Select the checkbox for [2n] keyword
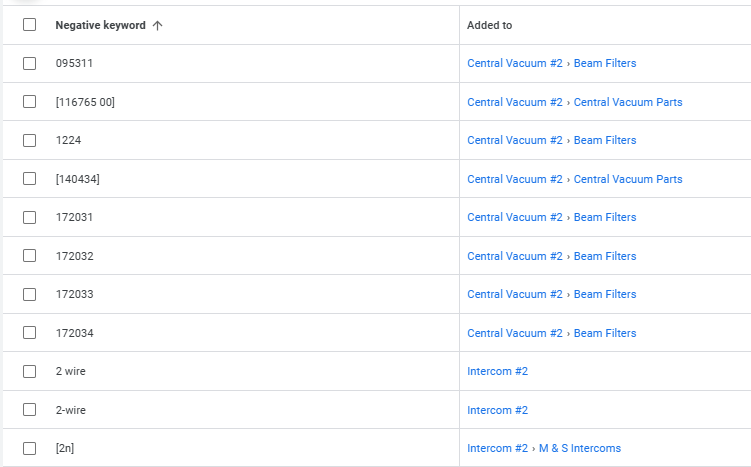Viewport: 751px width, 467px height. [x=29, y=448]
